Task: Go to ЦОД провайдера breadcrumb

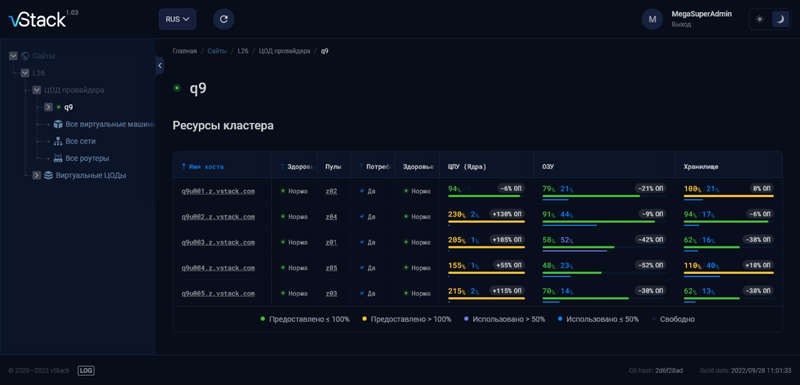Action: coord(284,51)
